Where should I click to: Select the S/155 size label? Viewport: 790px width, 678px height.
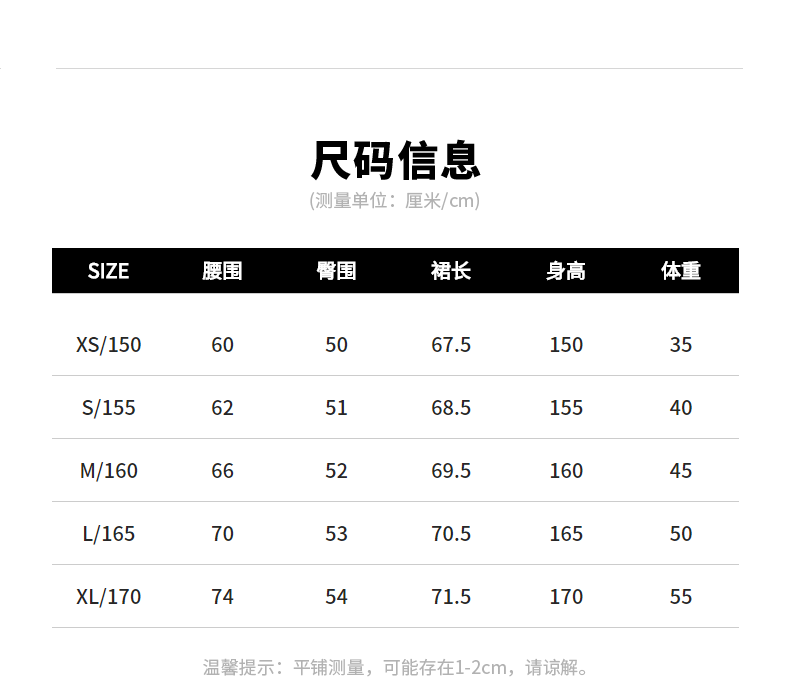(x=109, y=408)
